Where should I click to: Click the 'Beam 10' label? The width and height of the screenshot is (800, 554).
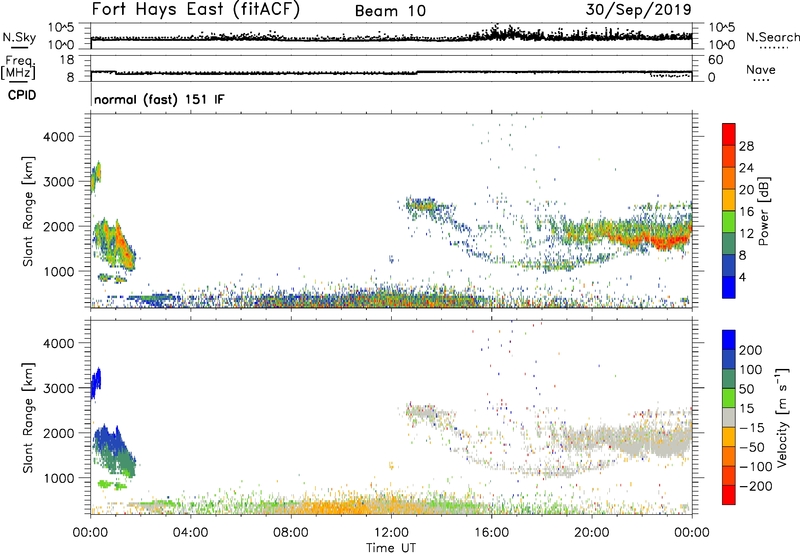point(390,11)
